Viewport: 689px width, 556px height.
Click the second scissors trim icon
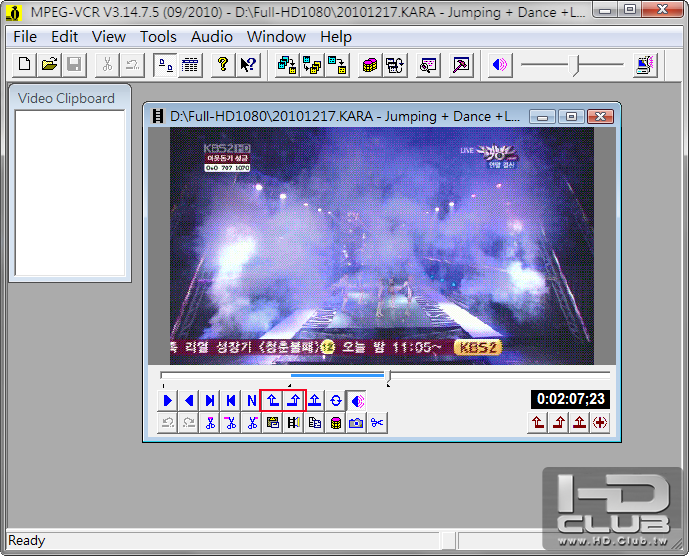(x=231, y=423)
